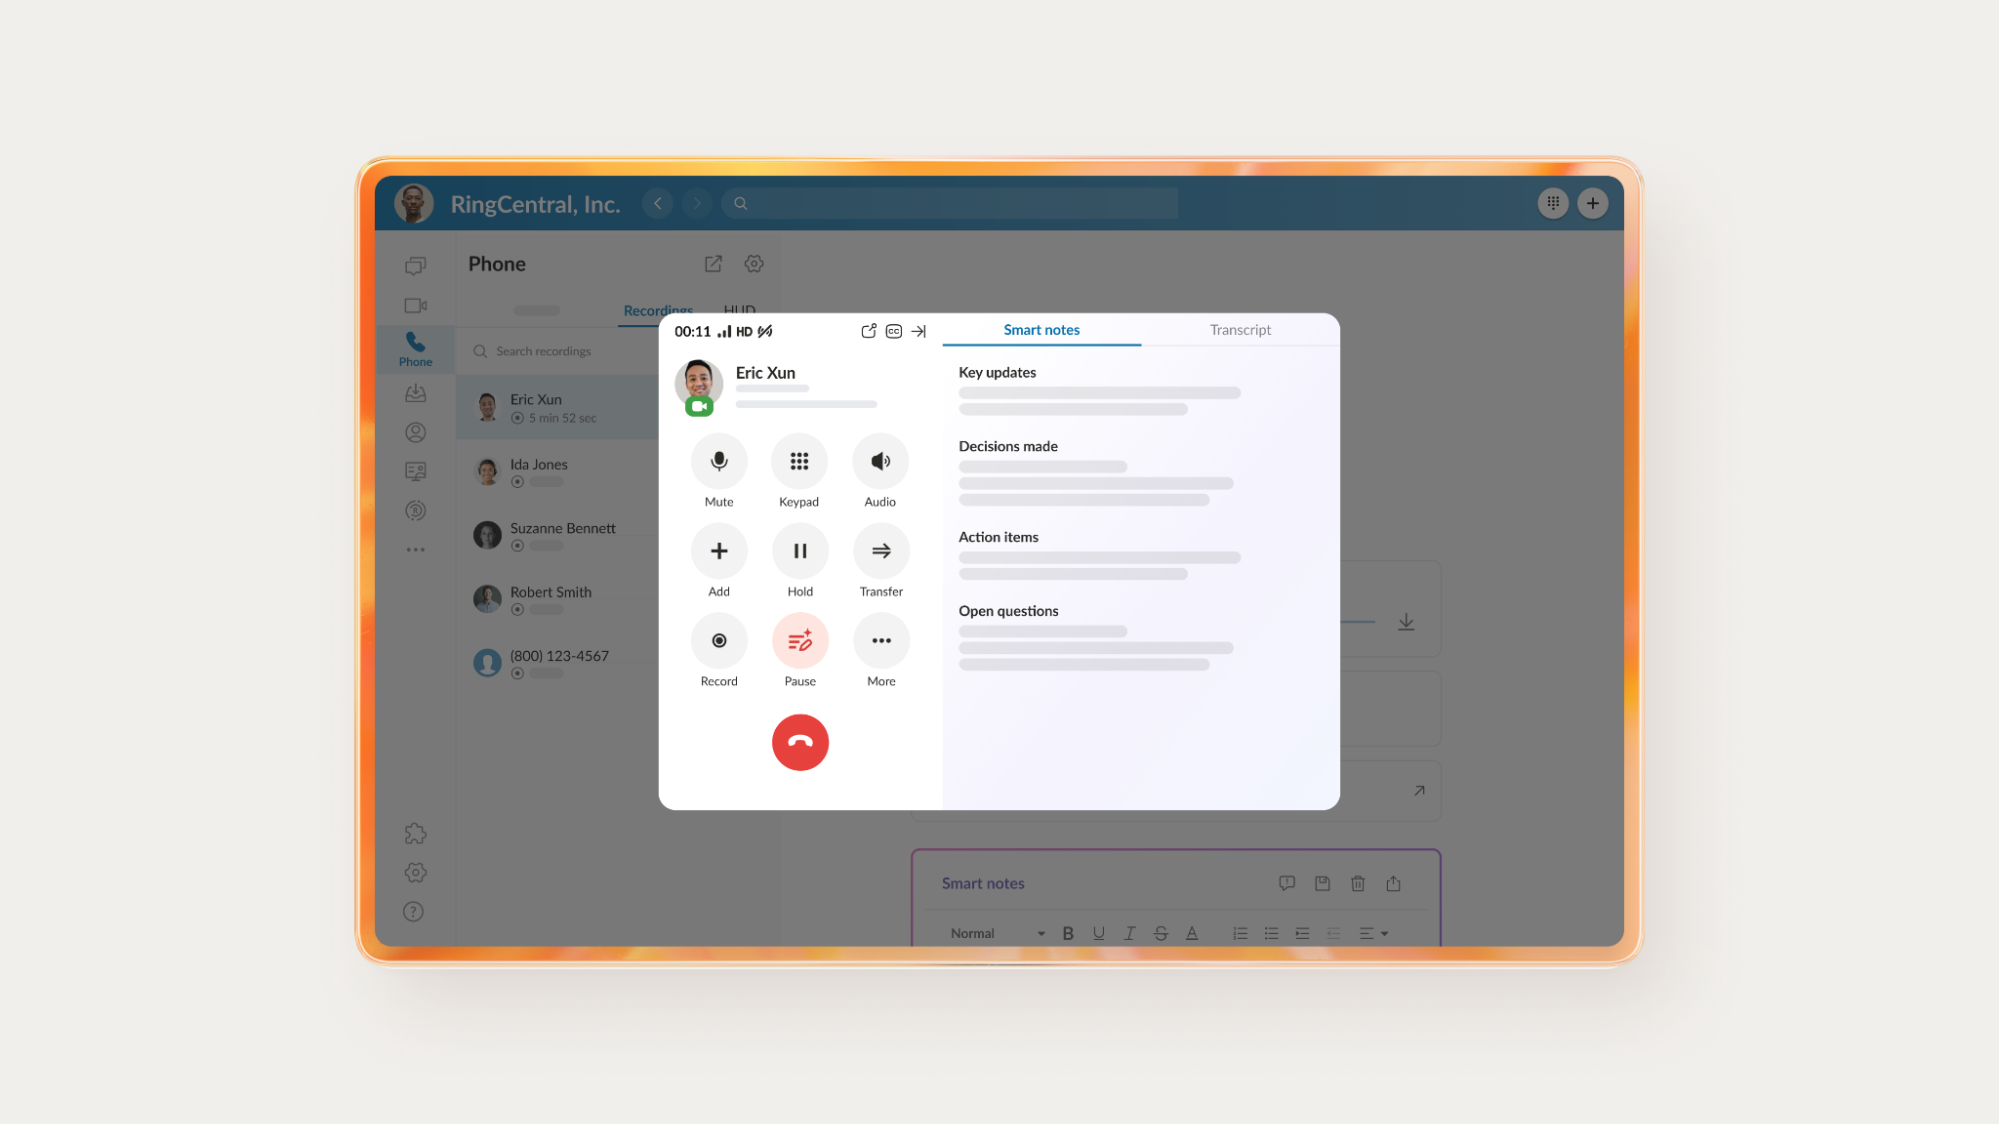Click More options during call

tap(880, 640)
